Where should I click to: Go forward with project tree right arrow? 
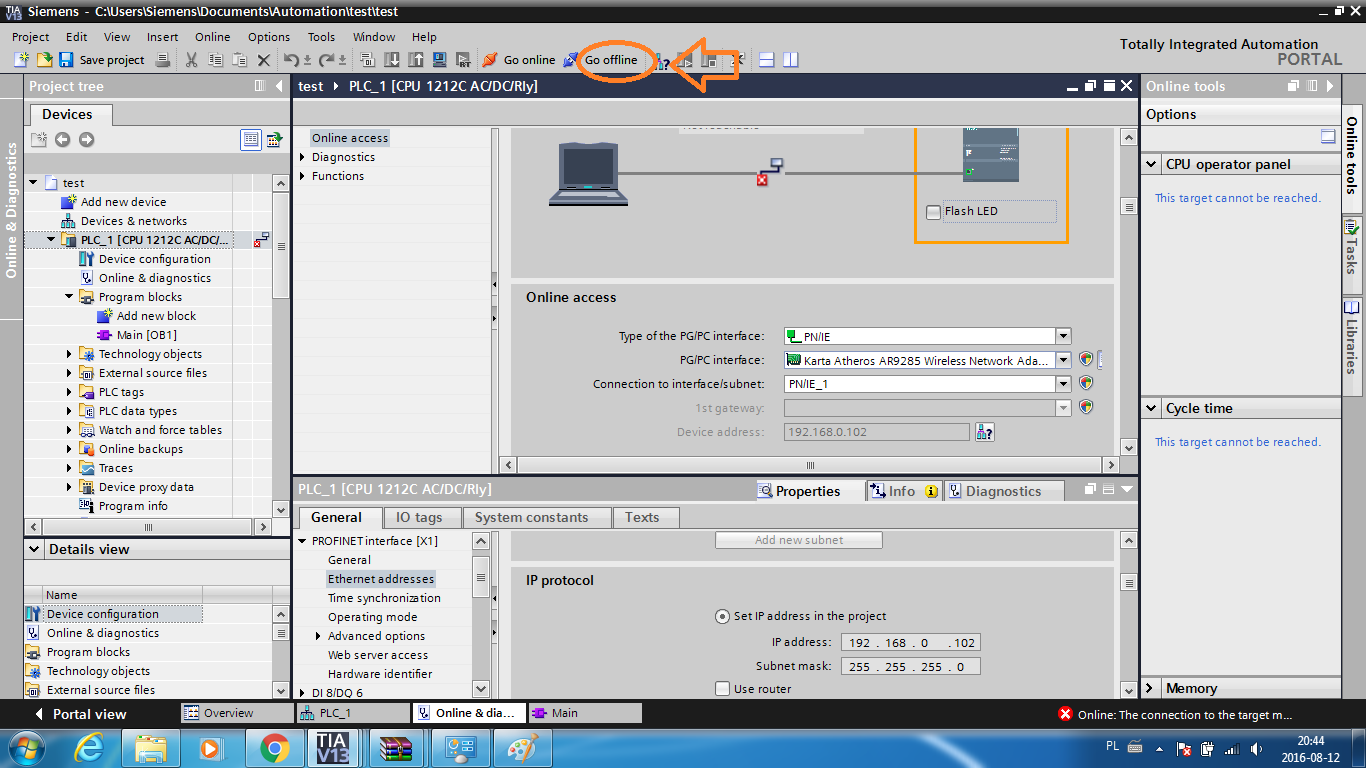[x=86, y=139]
